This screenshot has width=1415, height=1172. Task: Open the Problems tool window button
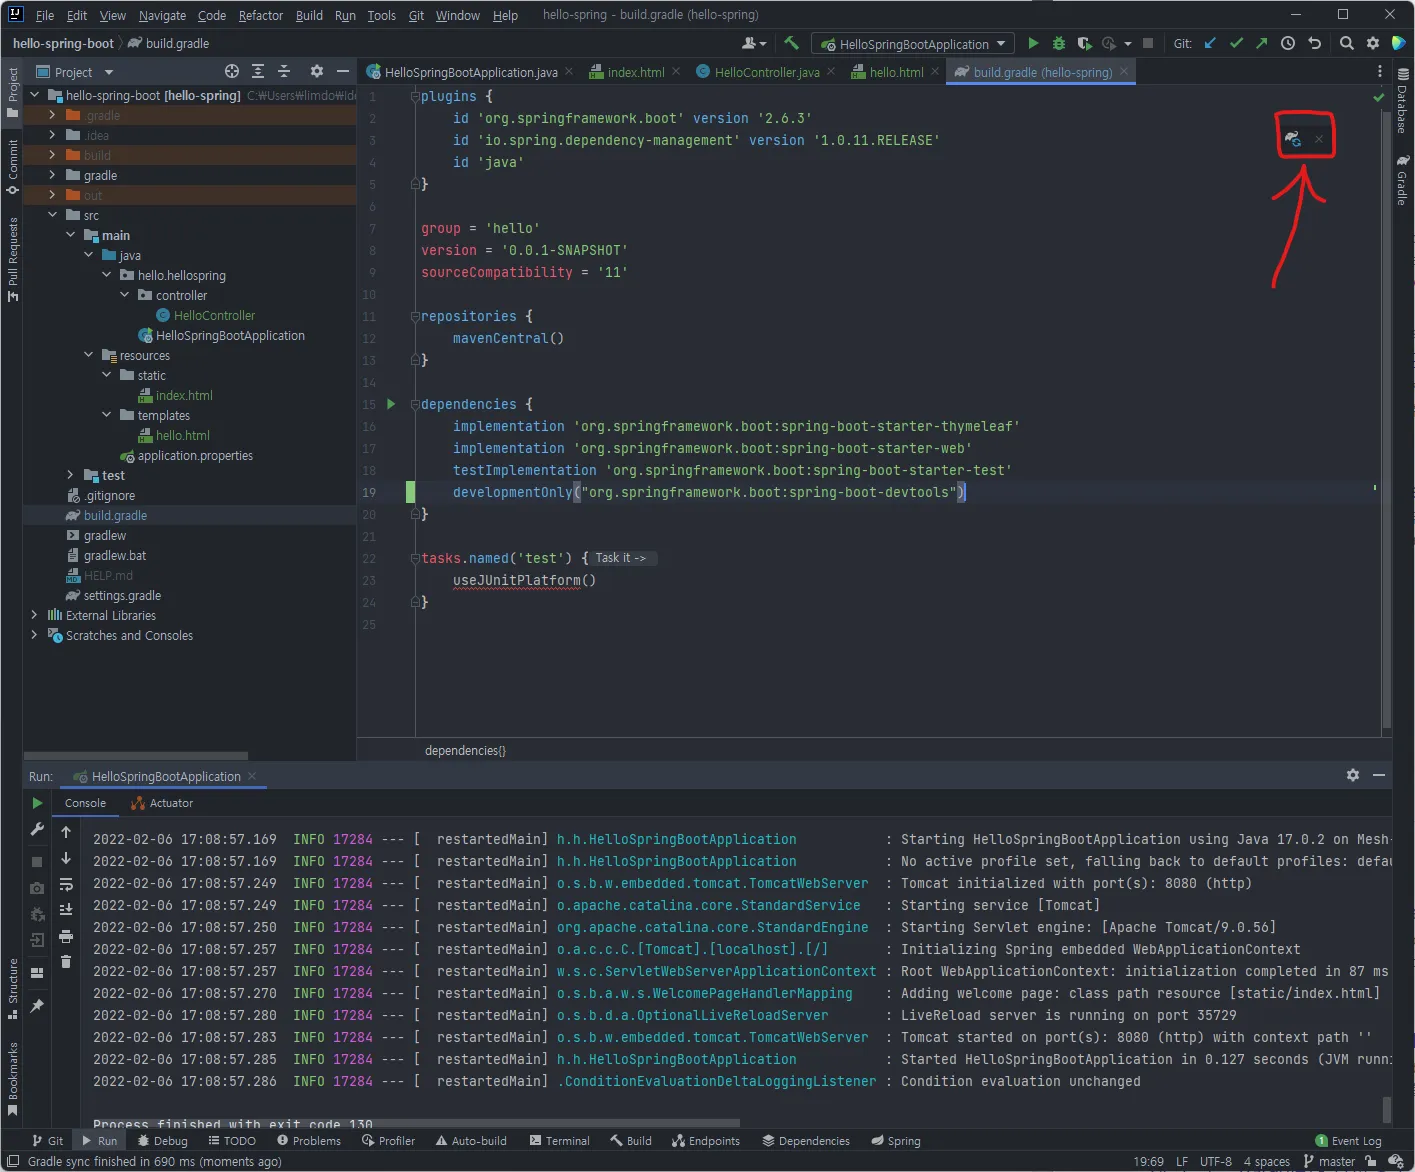tap(308, 1141)
